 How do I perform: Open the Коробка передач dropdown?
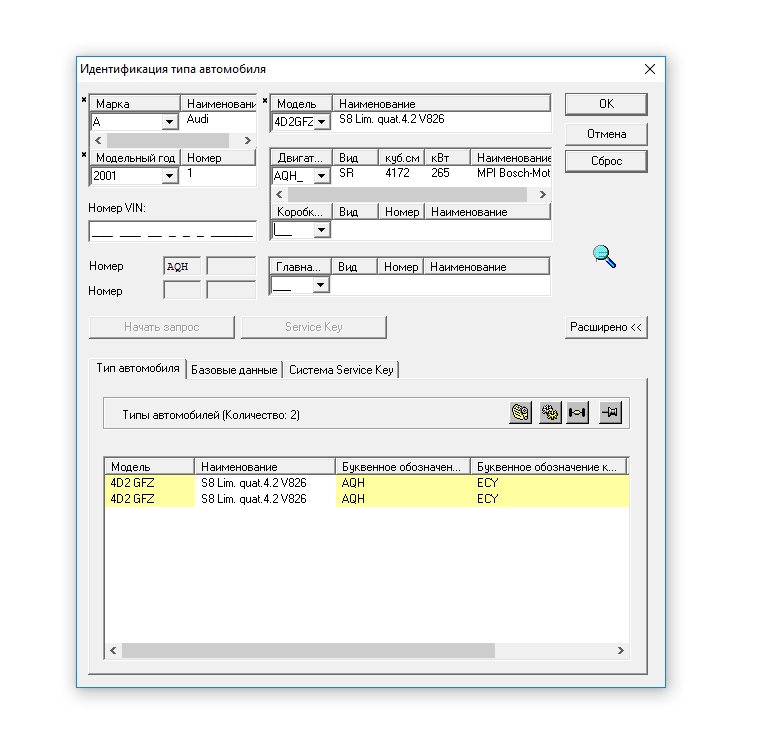pos(321,230)
